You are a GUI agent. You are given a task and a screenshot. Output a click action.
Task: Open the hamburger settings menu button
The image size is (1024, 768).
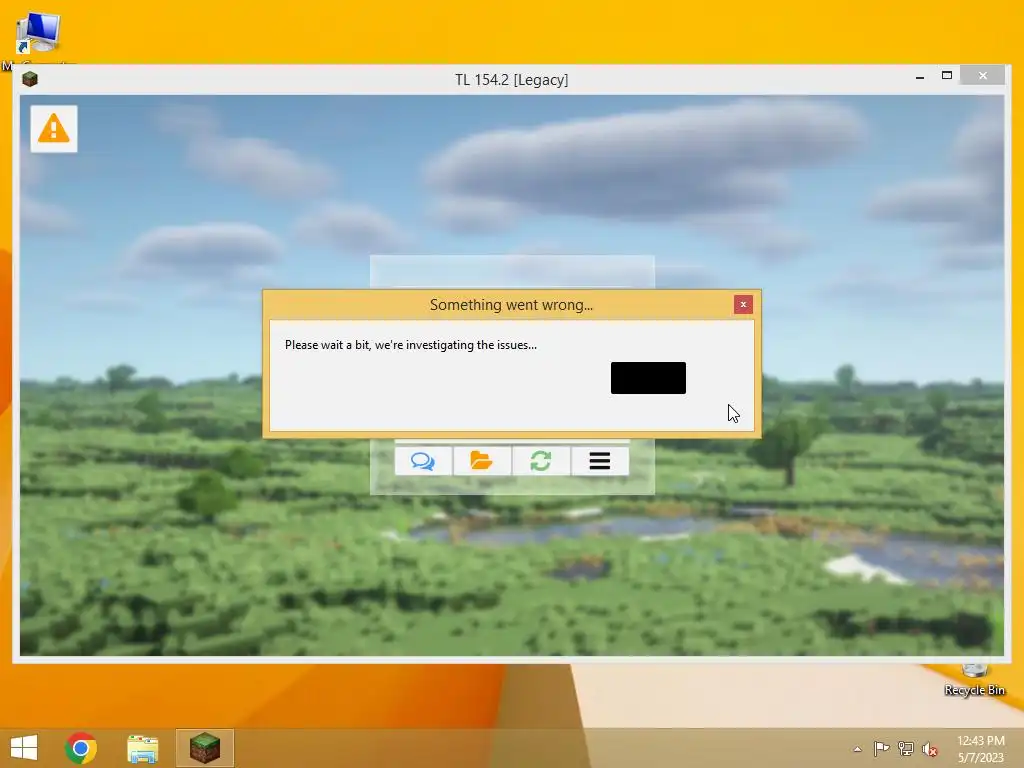(600, 461)
